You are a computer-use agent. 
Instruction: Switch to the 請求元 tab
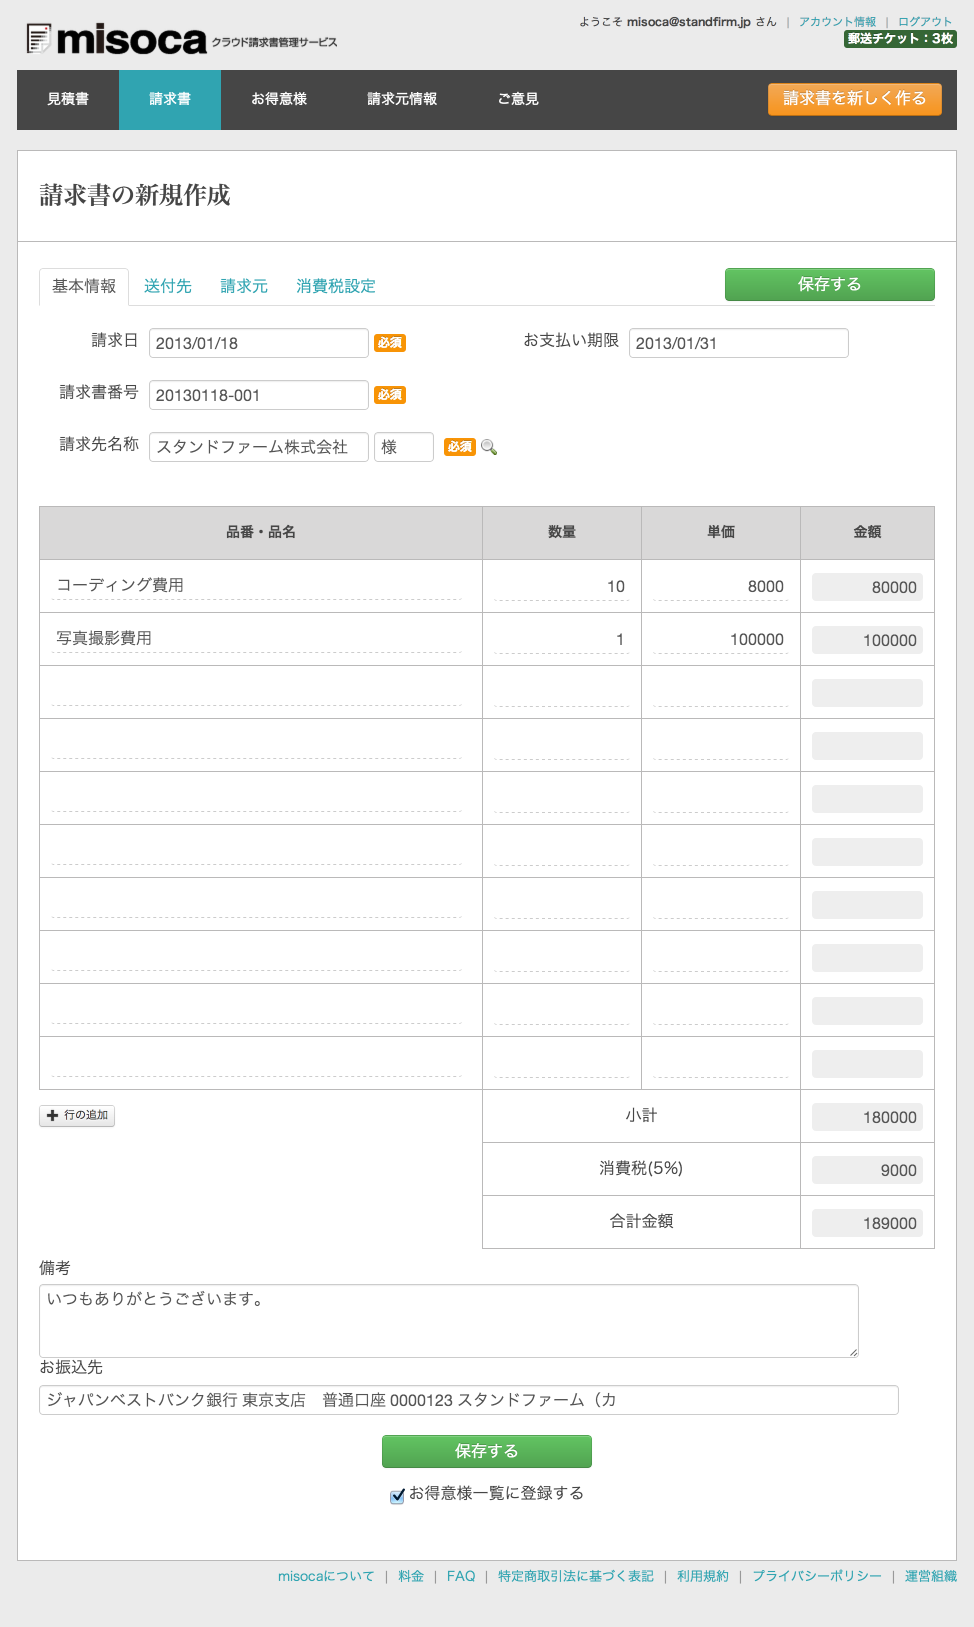pyautogui.click(x=244, y=286)
